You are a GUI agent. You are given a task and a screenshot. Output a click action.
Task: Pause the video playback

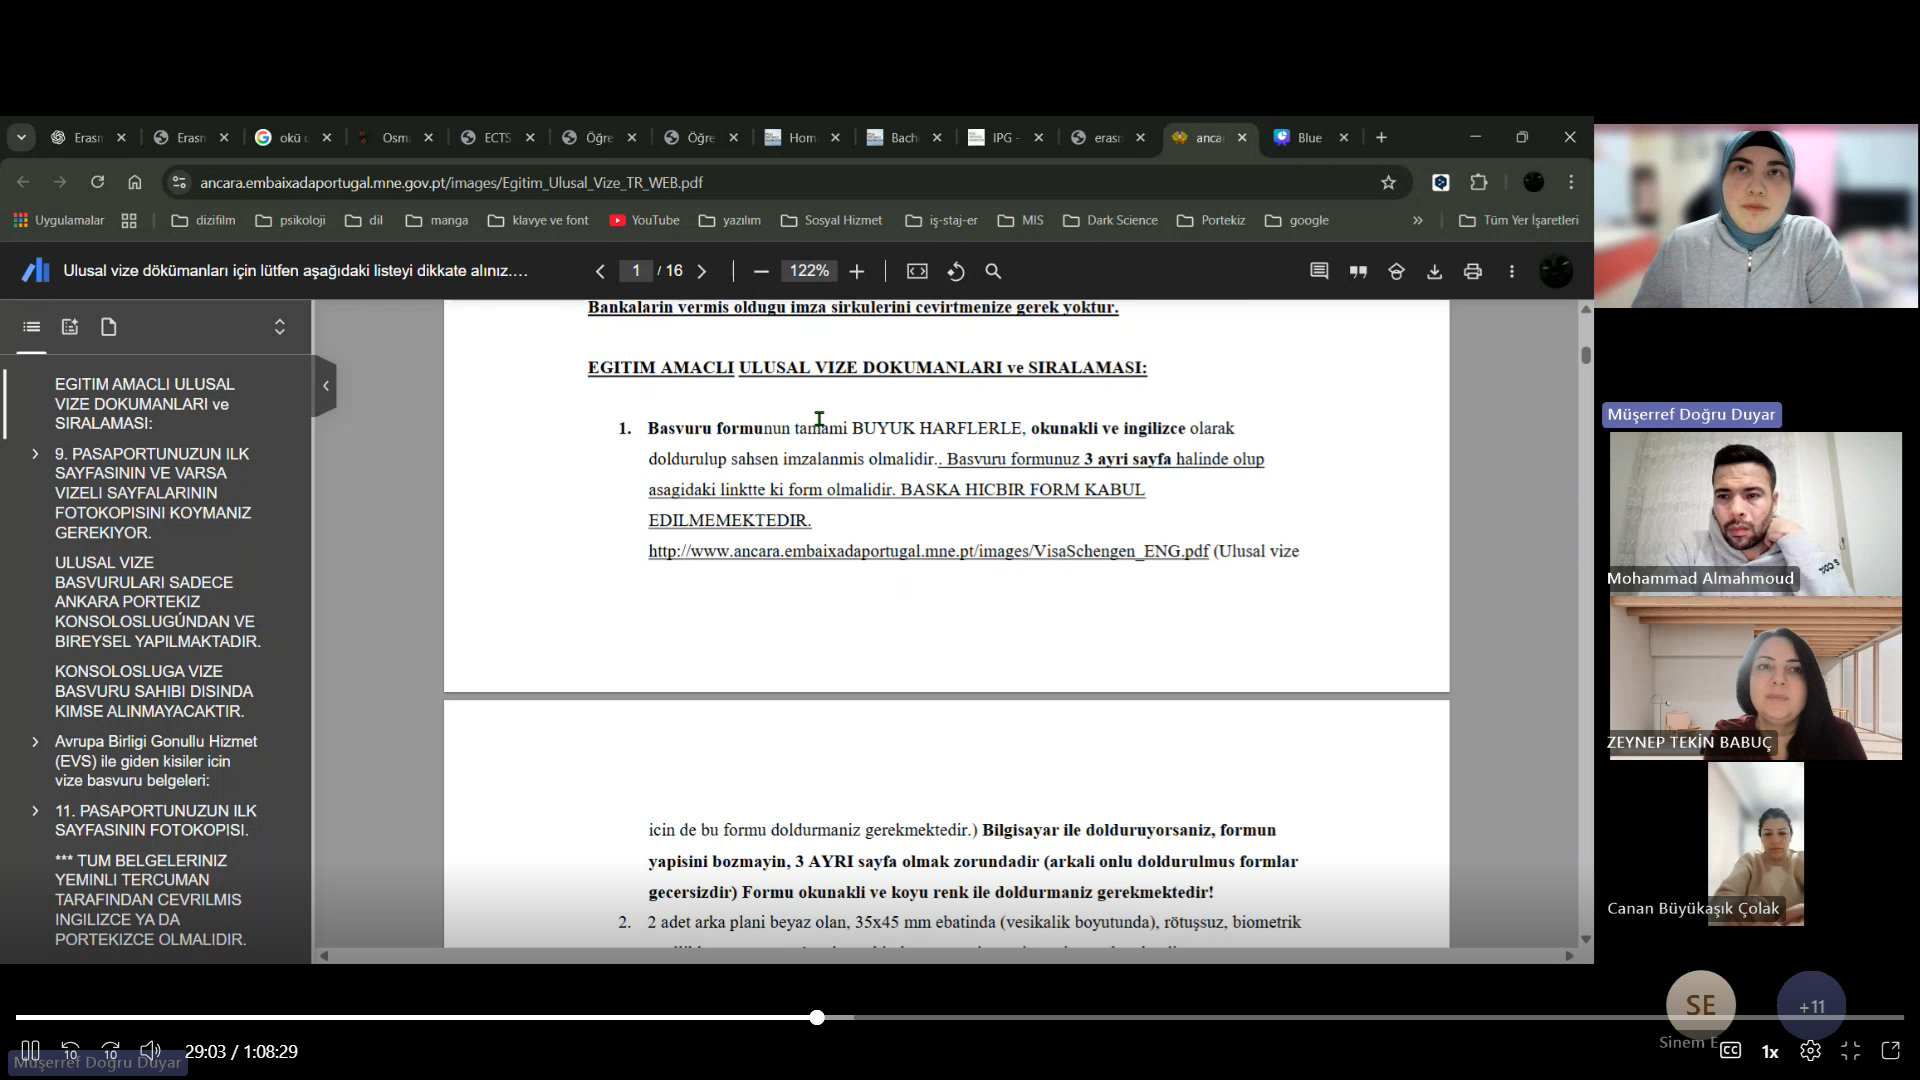(30, 1050)
